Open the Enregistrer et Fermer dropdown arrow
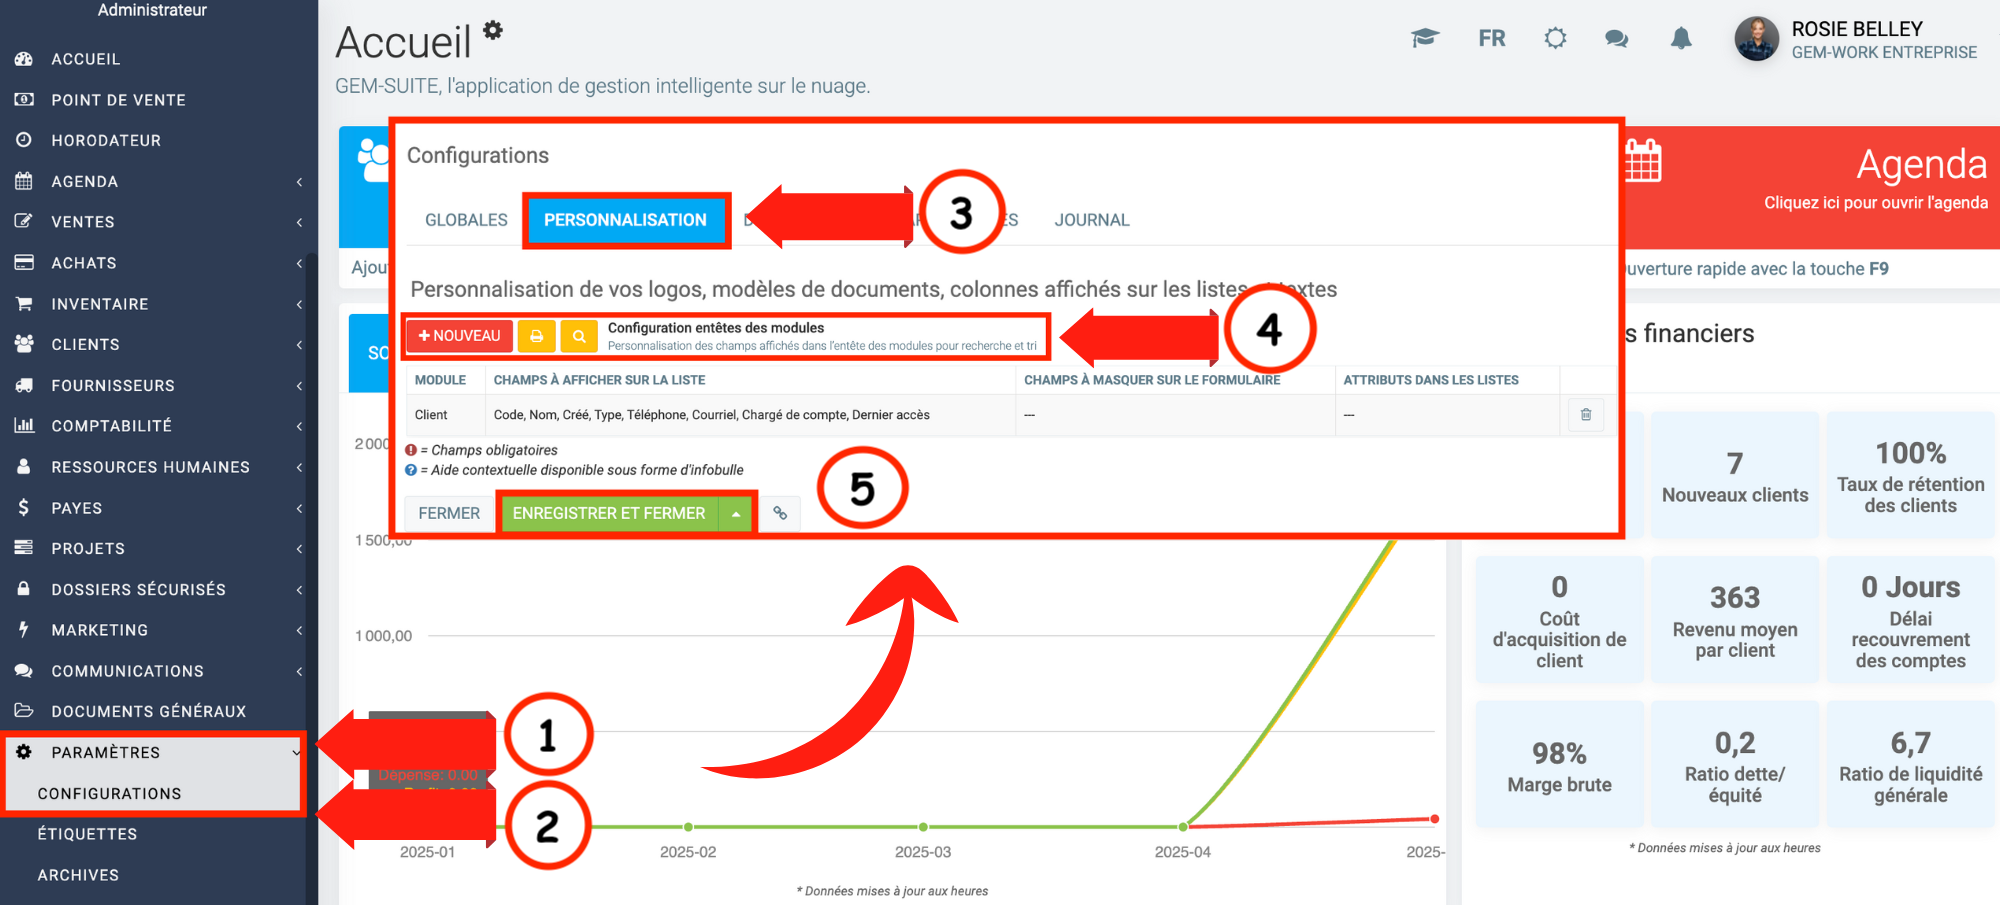Image resolution: width=2000 pixels, height=905 pixels. (736, 513)
